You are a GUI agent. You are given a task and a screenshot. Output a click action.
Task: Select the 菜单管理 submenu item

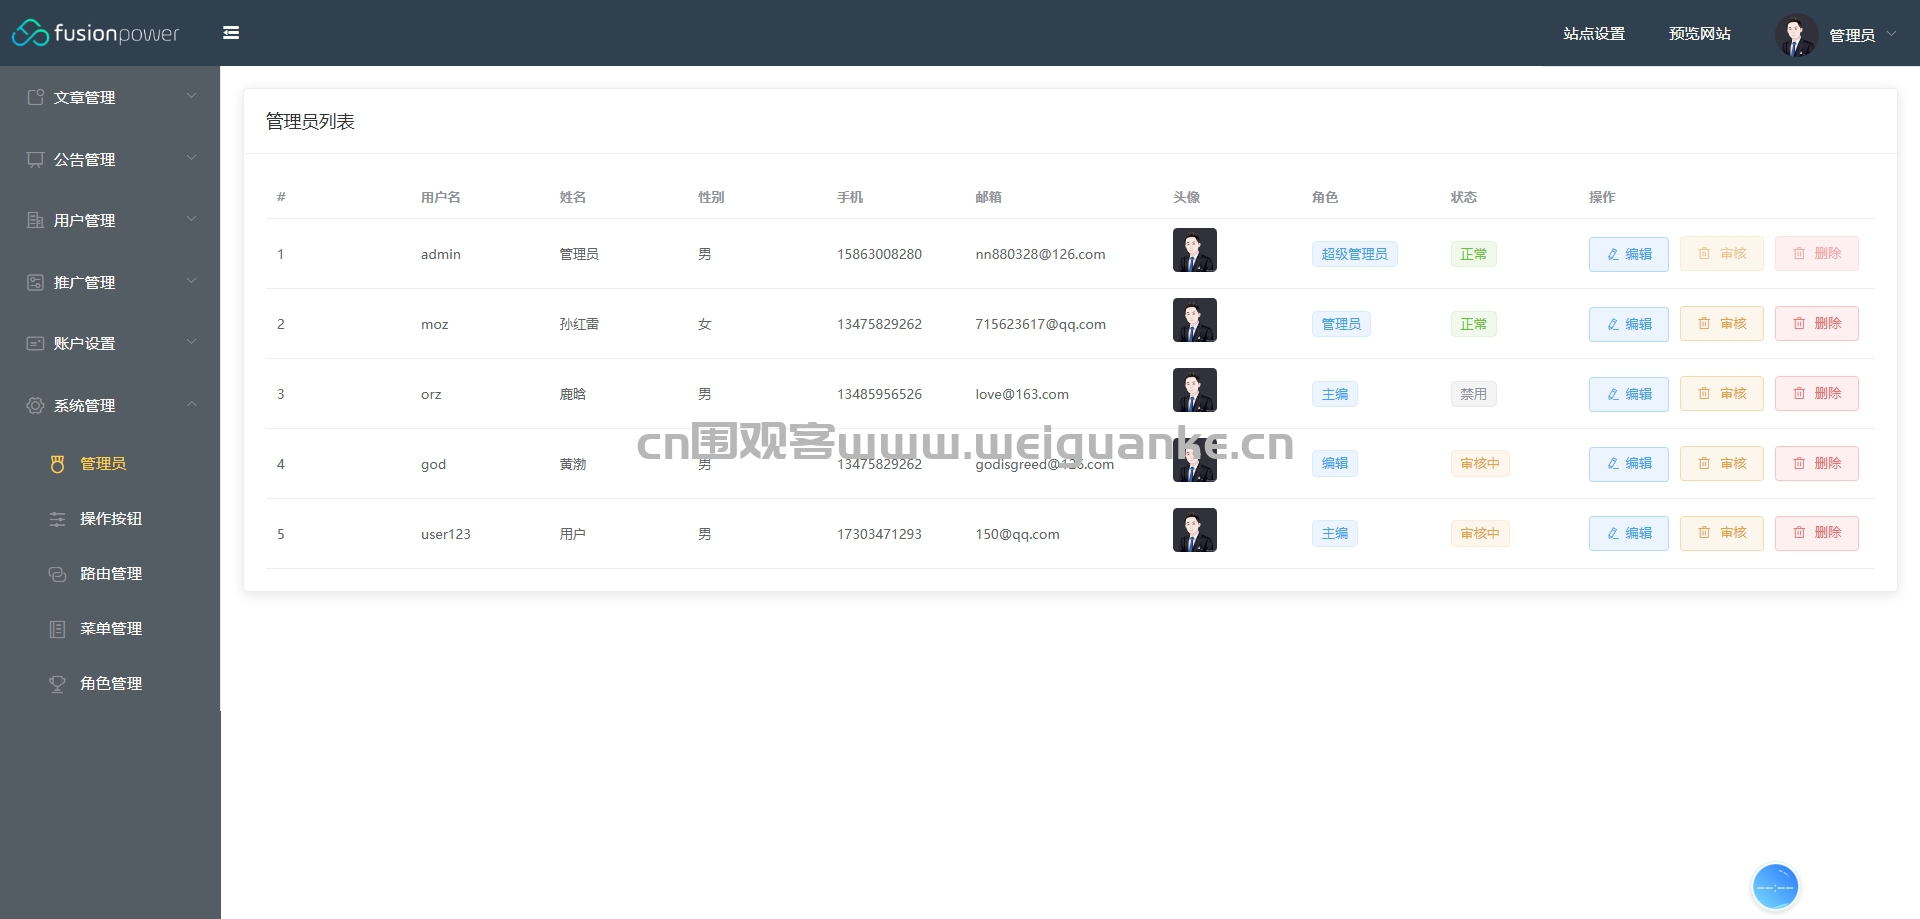pos(110,629)
